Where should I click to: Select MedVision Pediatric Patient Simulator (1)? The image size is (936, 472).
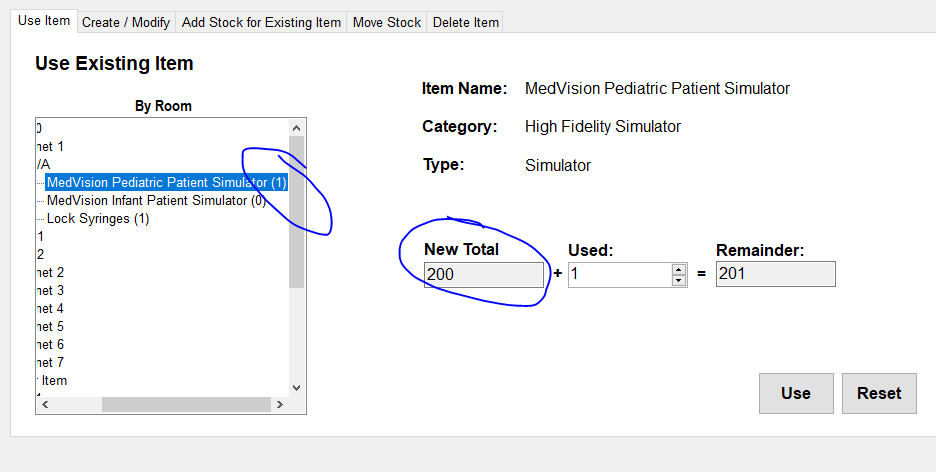(167, 183)
